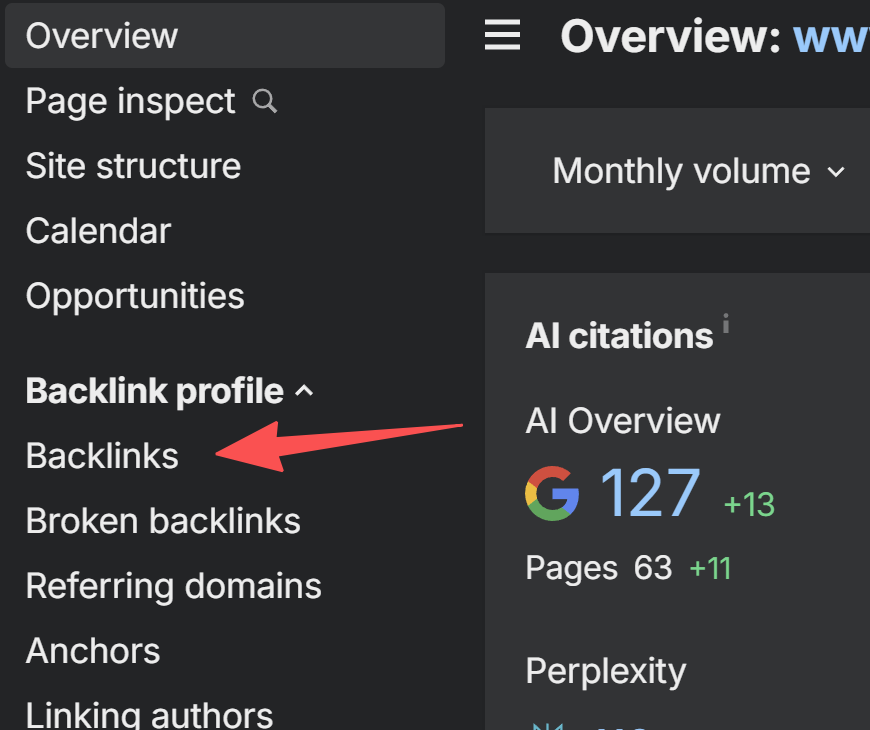This screenshot has height=730, width=870.
Task: Open the Anchors report
Action: tap(93, 651)
